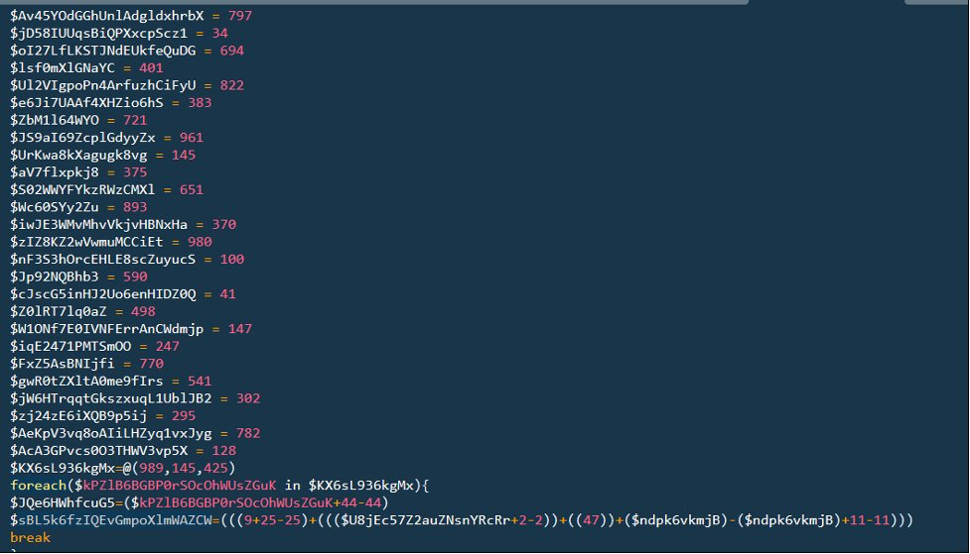
Task: Select the value 721
Action: coord(135,120)
